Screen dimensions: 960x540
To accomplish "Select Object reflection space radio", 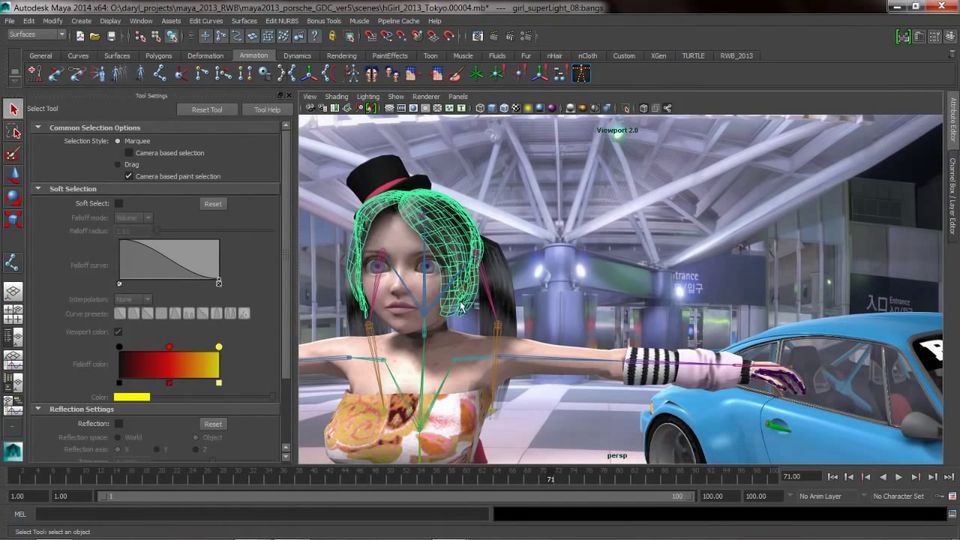I will coord(196,437).
